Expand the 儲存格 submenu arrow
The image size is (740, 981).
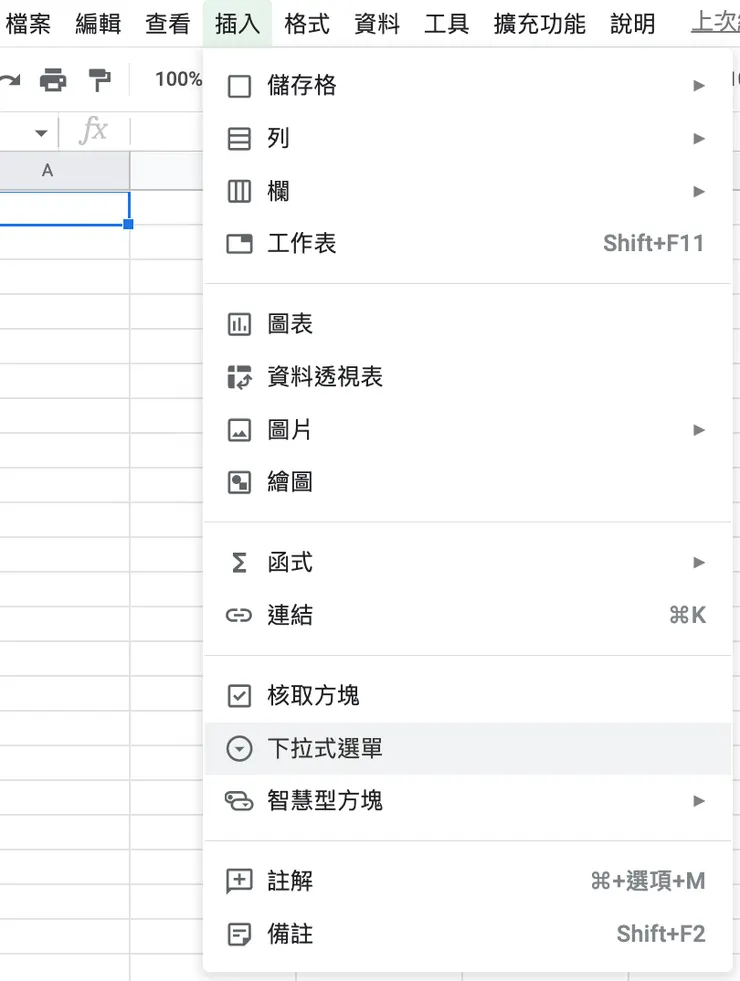point(700,86)
